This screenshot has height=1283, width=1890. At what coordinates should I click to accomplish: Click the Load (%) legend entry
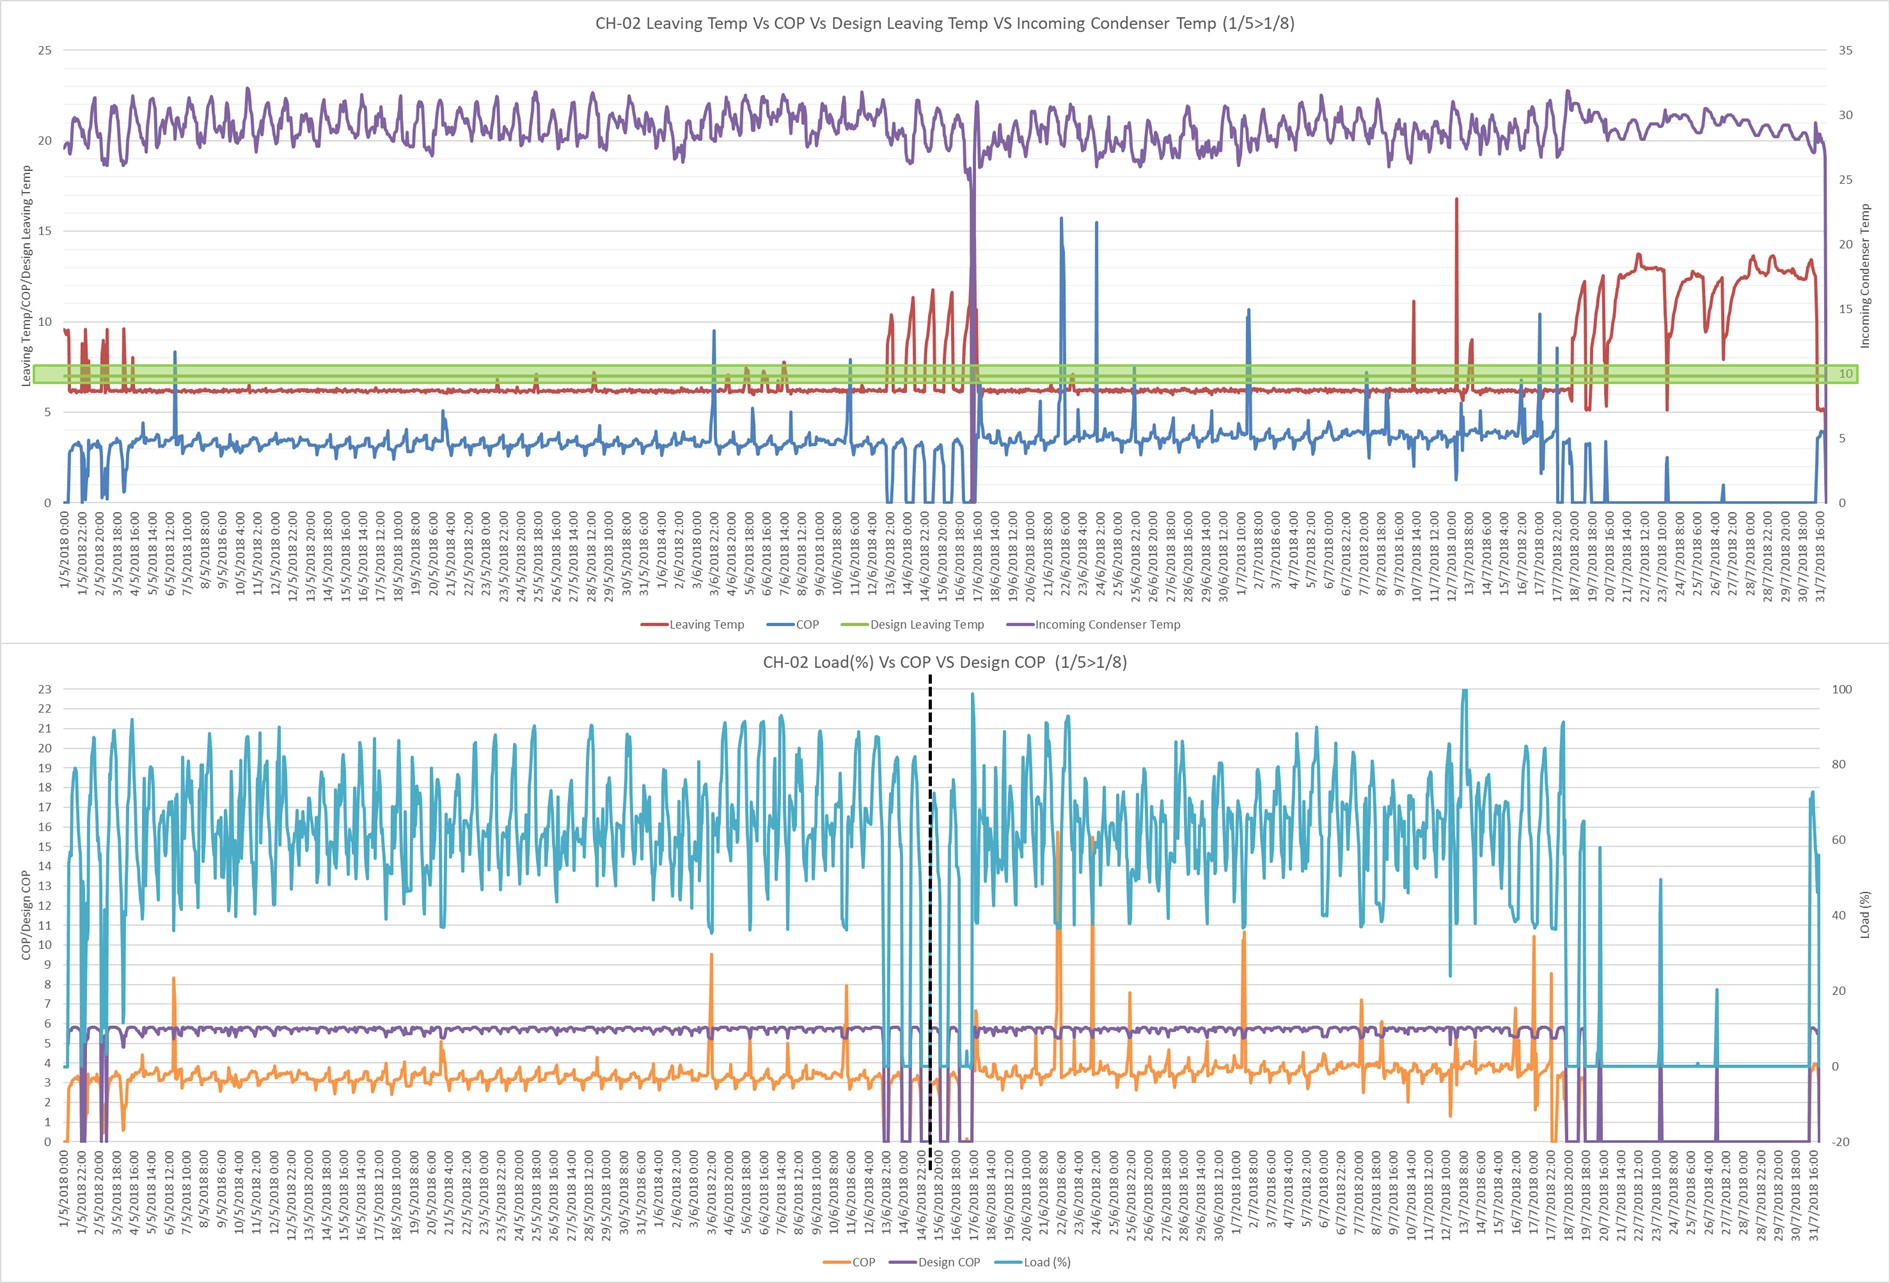(x=1046, y=1262)
